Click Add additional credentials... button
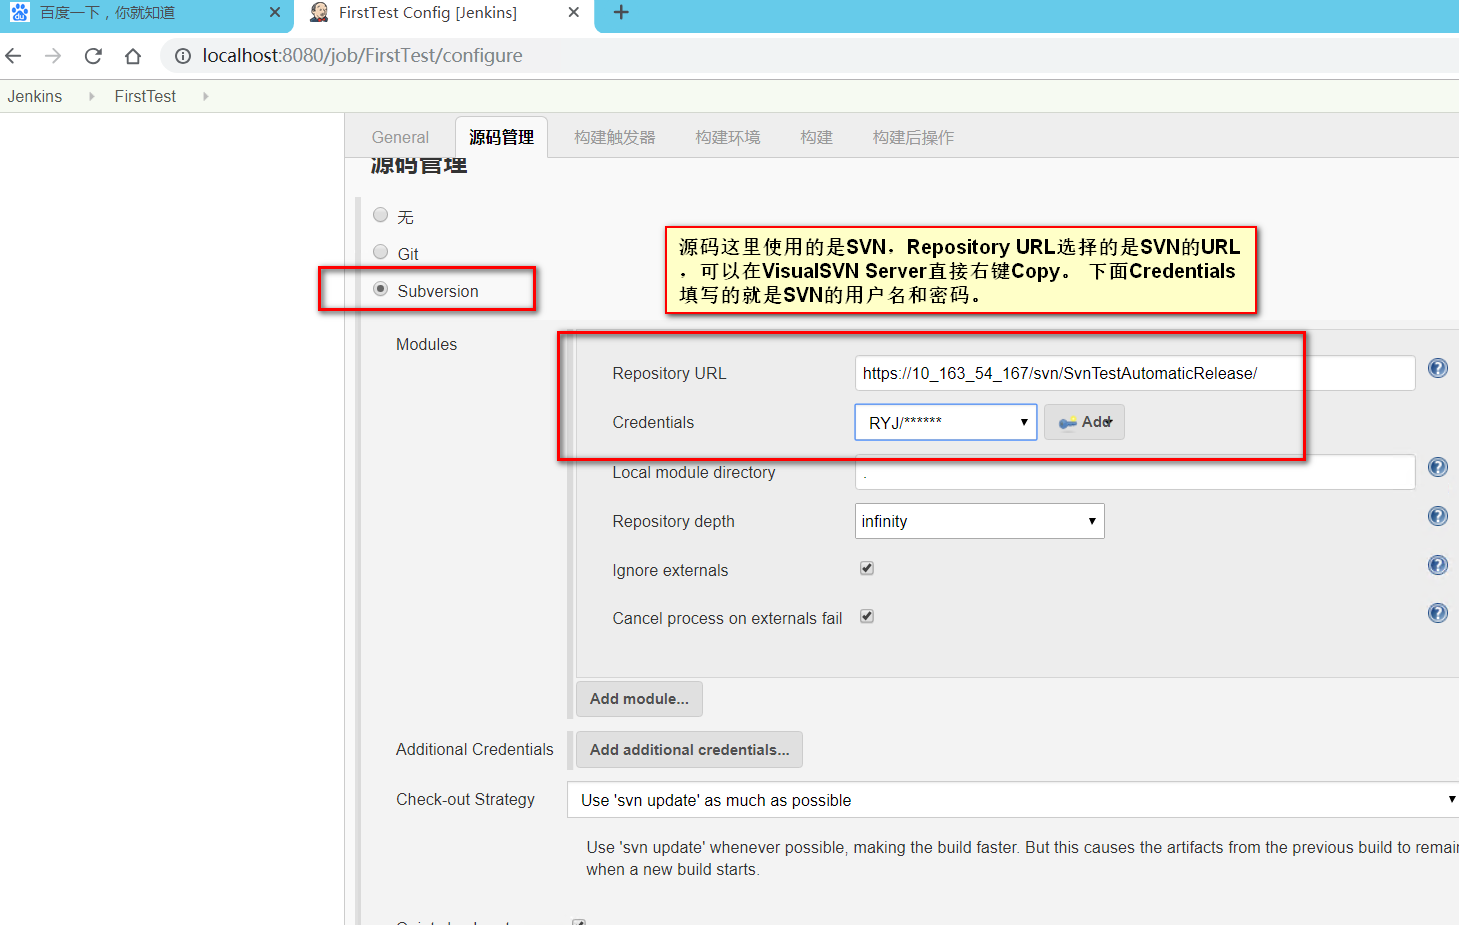 (x=689, y=750)
